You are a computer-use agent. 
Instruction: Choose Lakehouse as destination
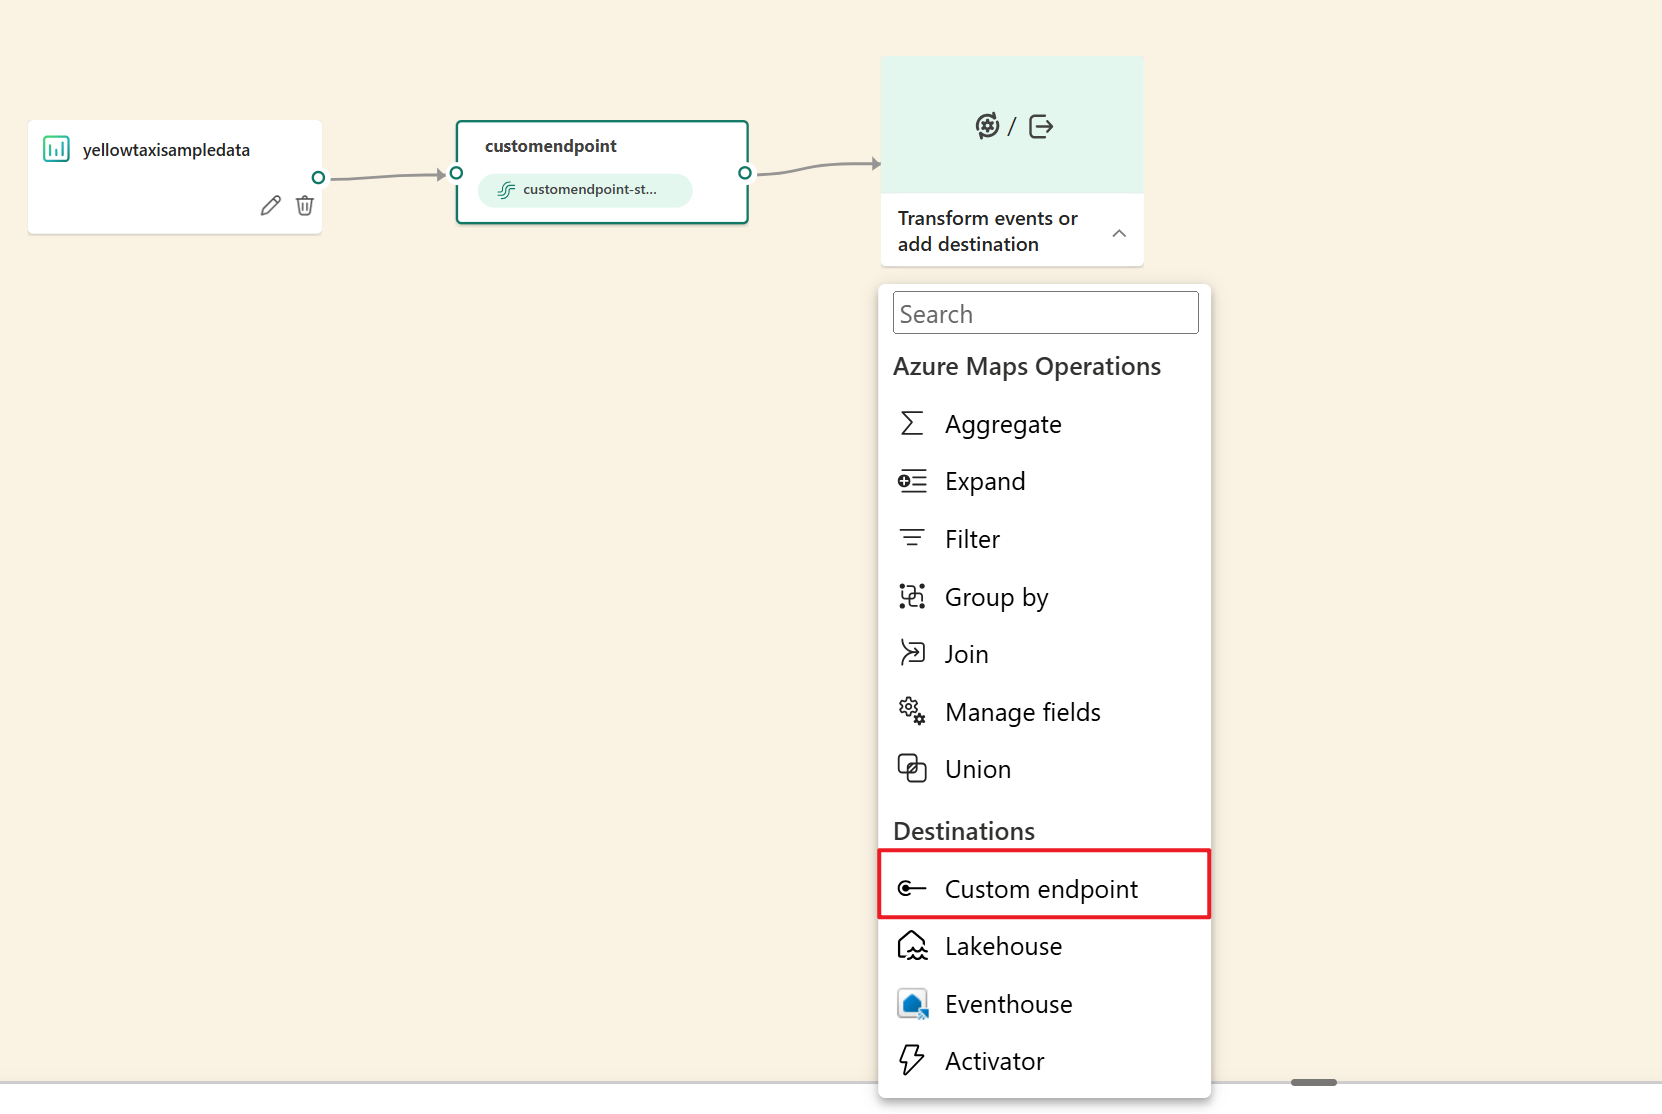(1003, 946)
